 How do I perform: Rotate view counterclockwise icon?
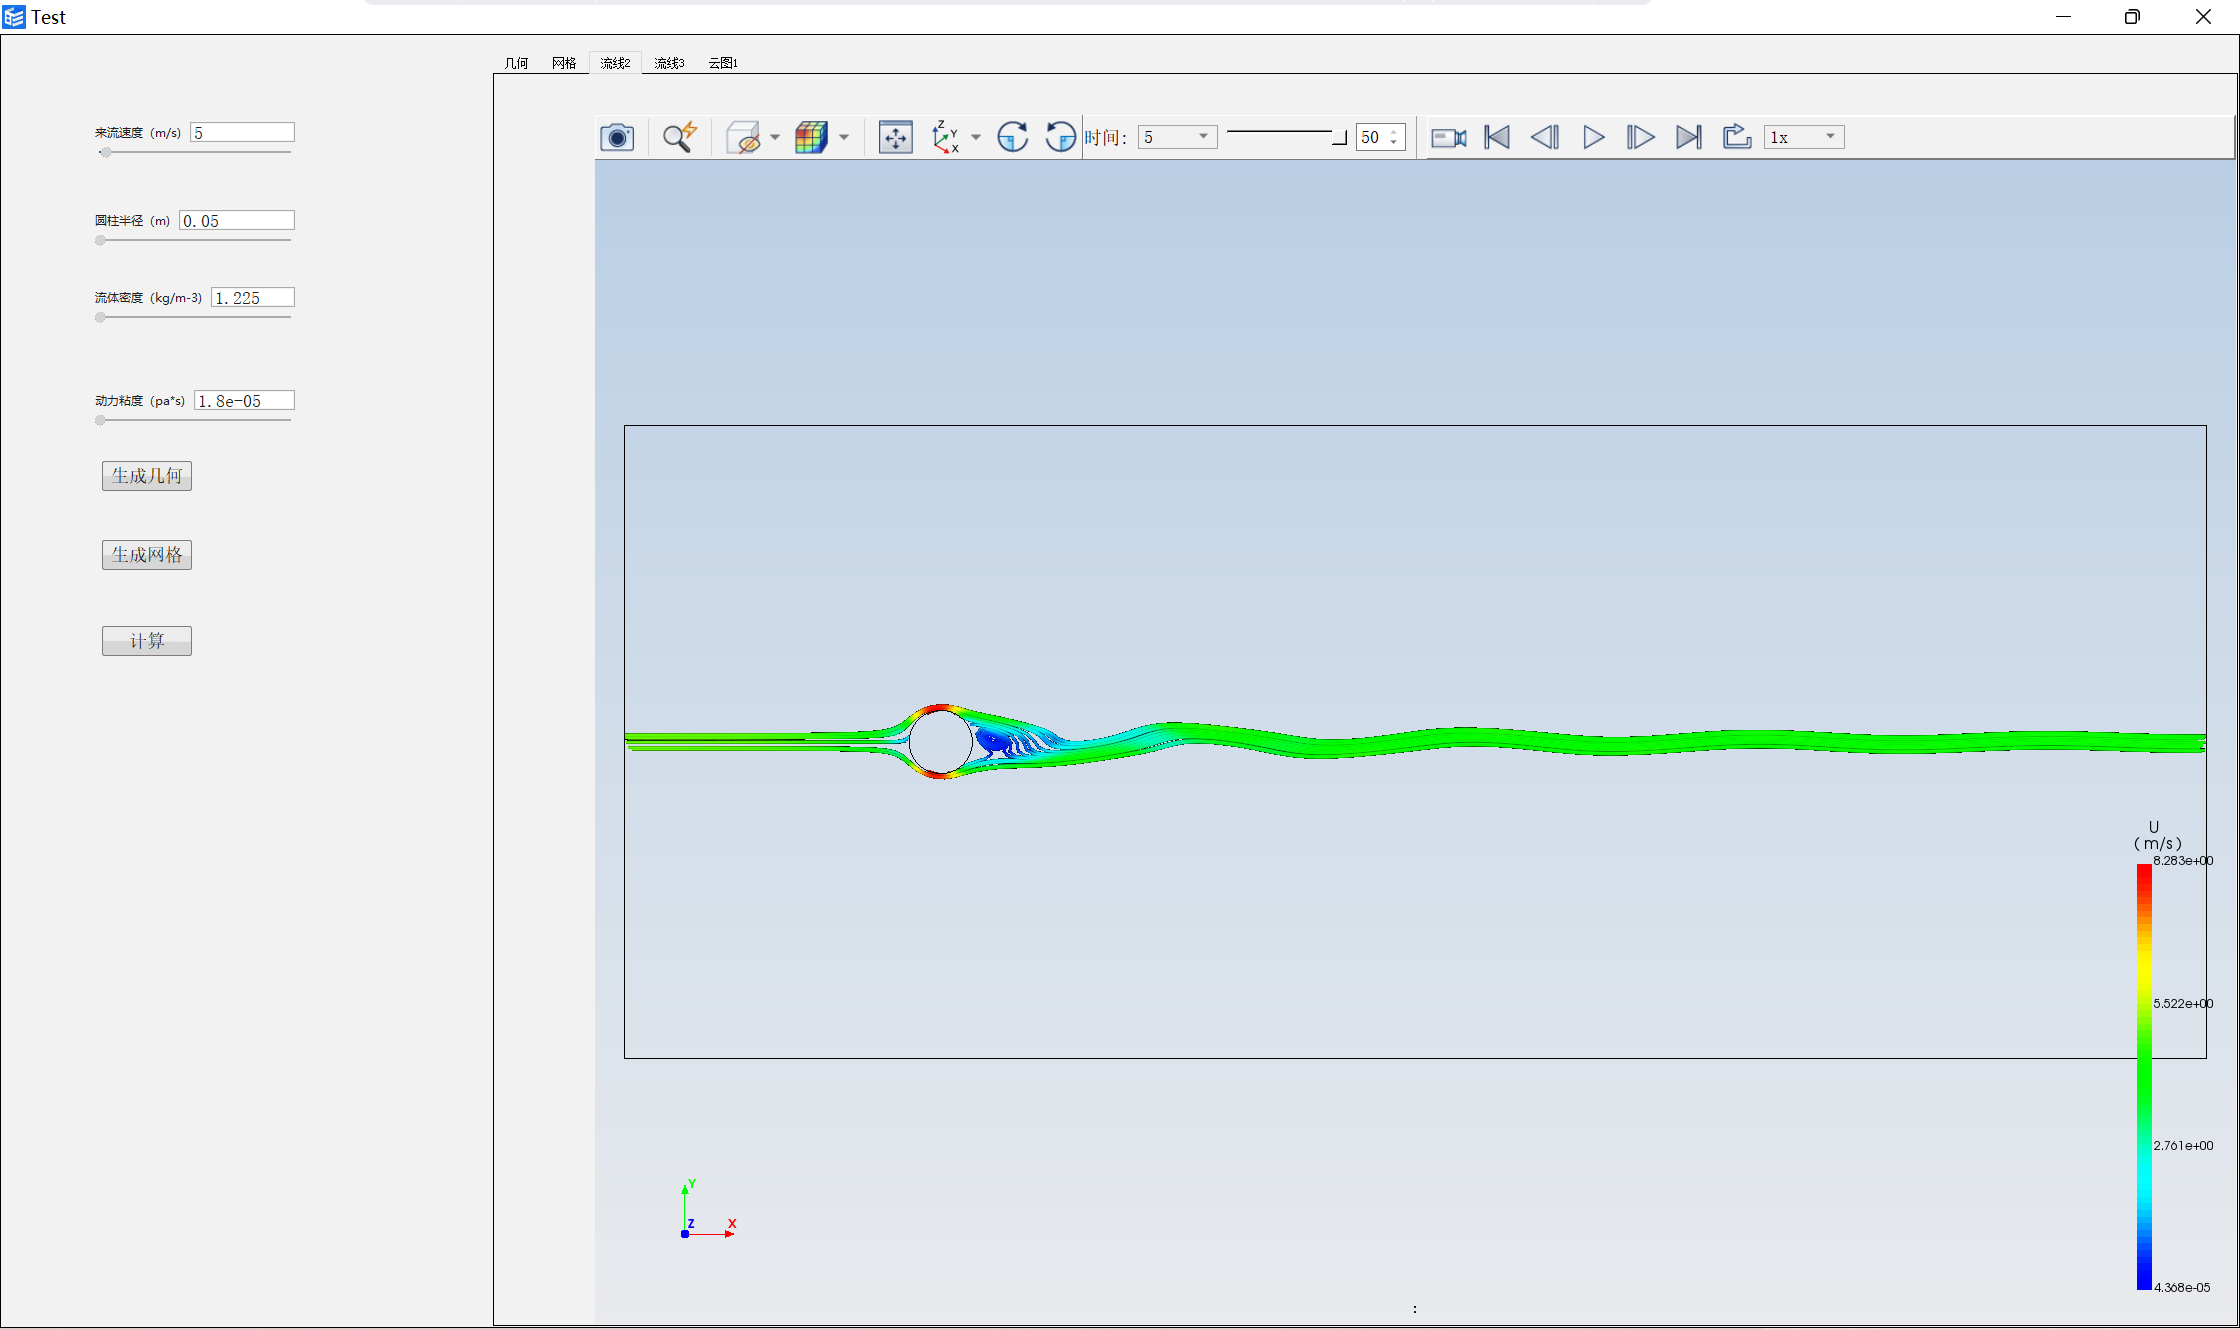[x=1060, y=137]
